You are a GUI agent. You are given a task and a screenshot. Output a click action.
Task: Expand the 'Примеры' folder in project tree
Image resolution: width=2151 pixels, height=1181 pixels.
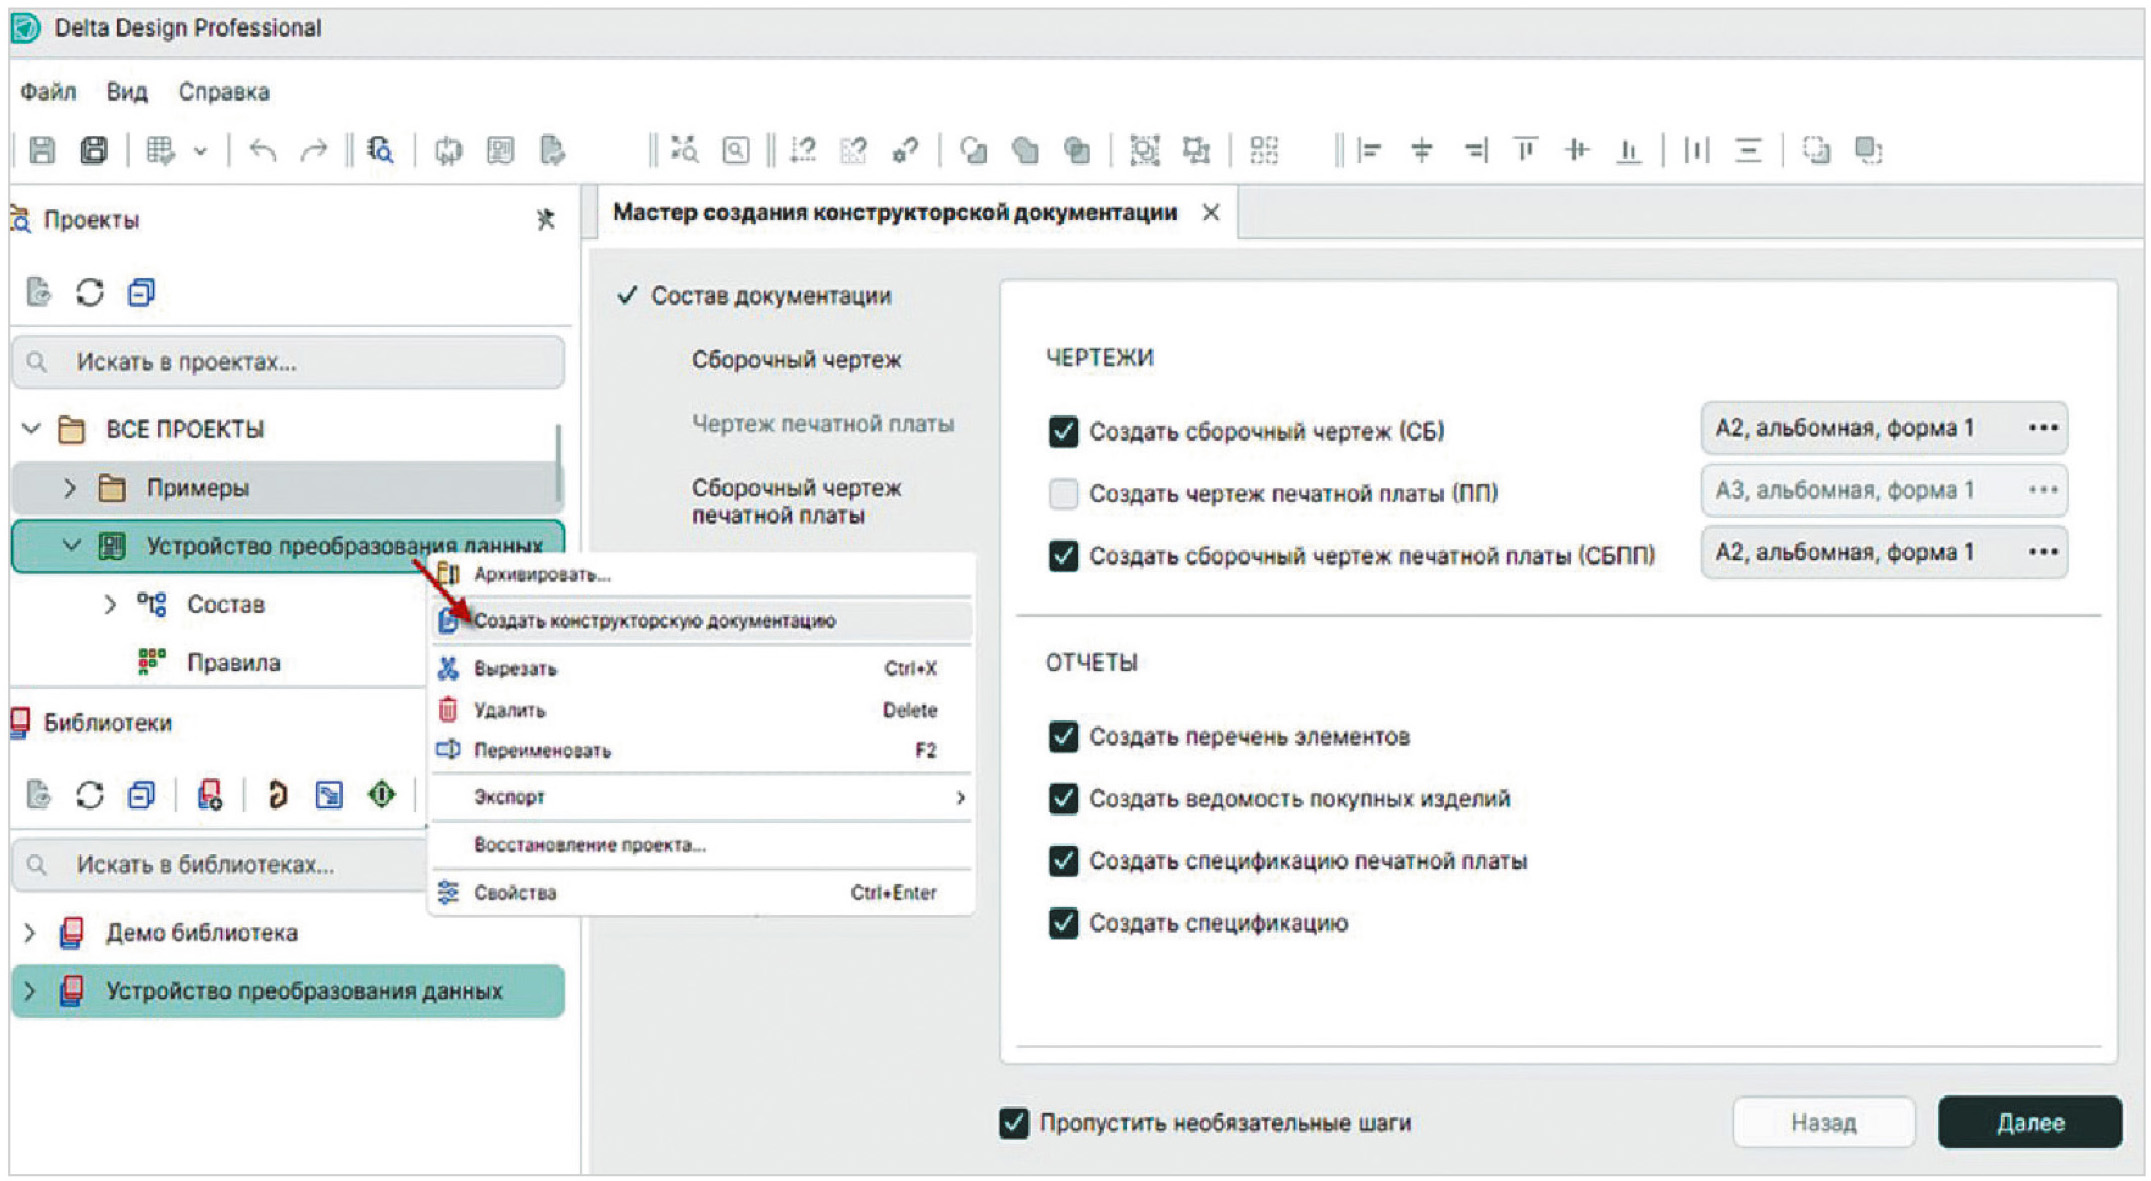coord(70,488)
